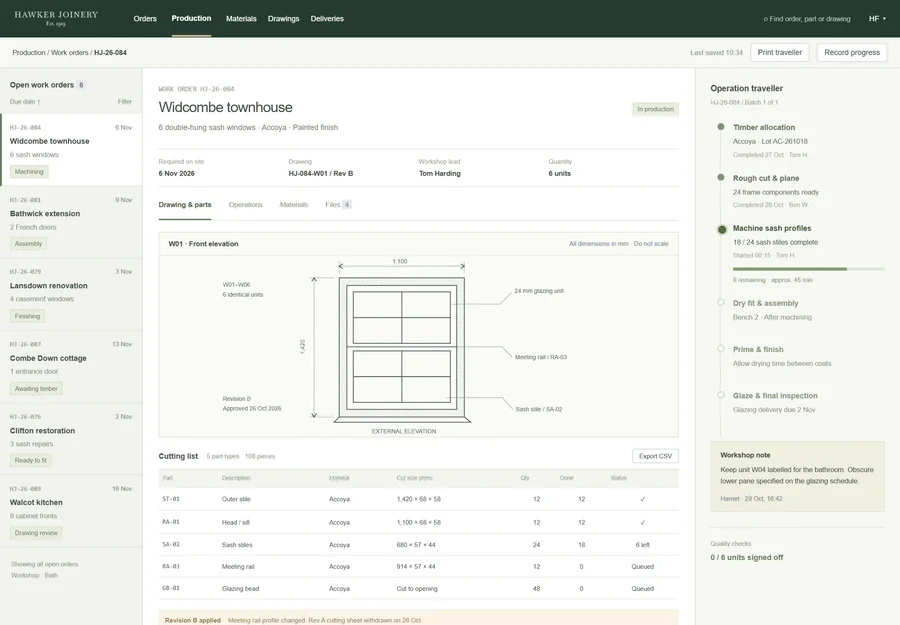Click the 6 left status in SA-02 row
The width and height of the screenshot is (900, 625).
click(x=642, y=545)
